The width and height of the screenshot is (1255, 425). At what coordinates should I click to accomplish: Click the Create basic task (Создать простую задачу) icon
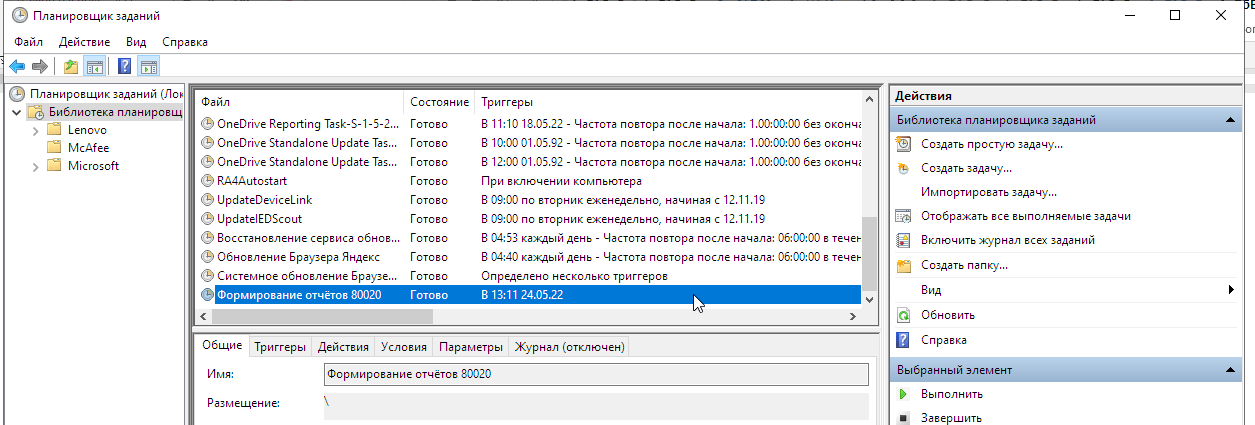coord(903,144)
